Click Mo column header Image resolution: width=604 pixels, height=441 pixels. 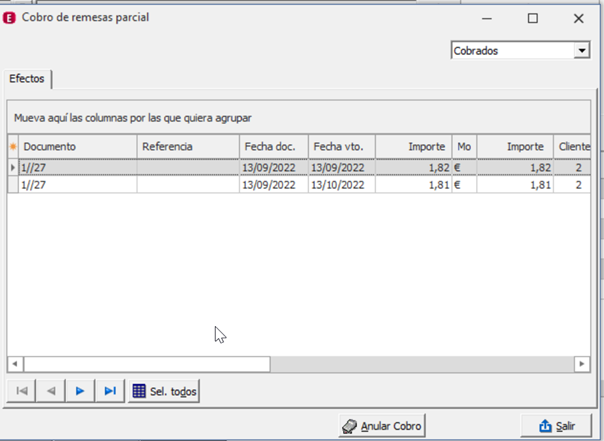click(464, 146)
